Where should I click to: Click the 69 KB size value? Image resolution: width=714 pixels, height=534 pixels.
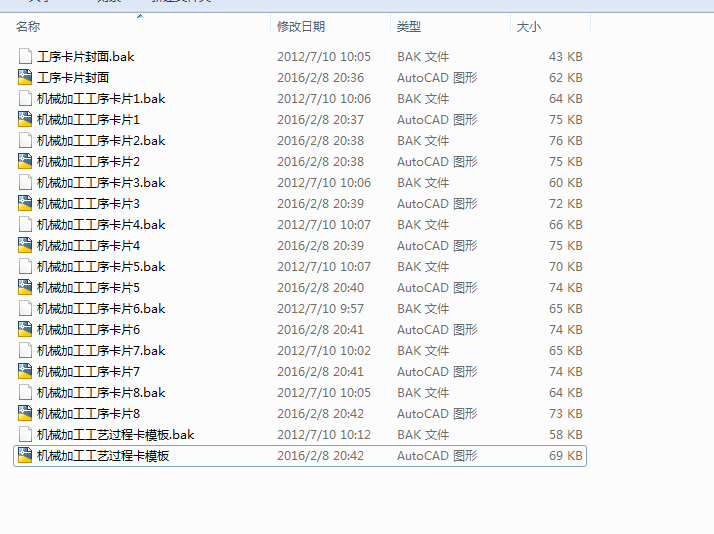566,455
